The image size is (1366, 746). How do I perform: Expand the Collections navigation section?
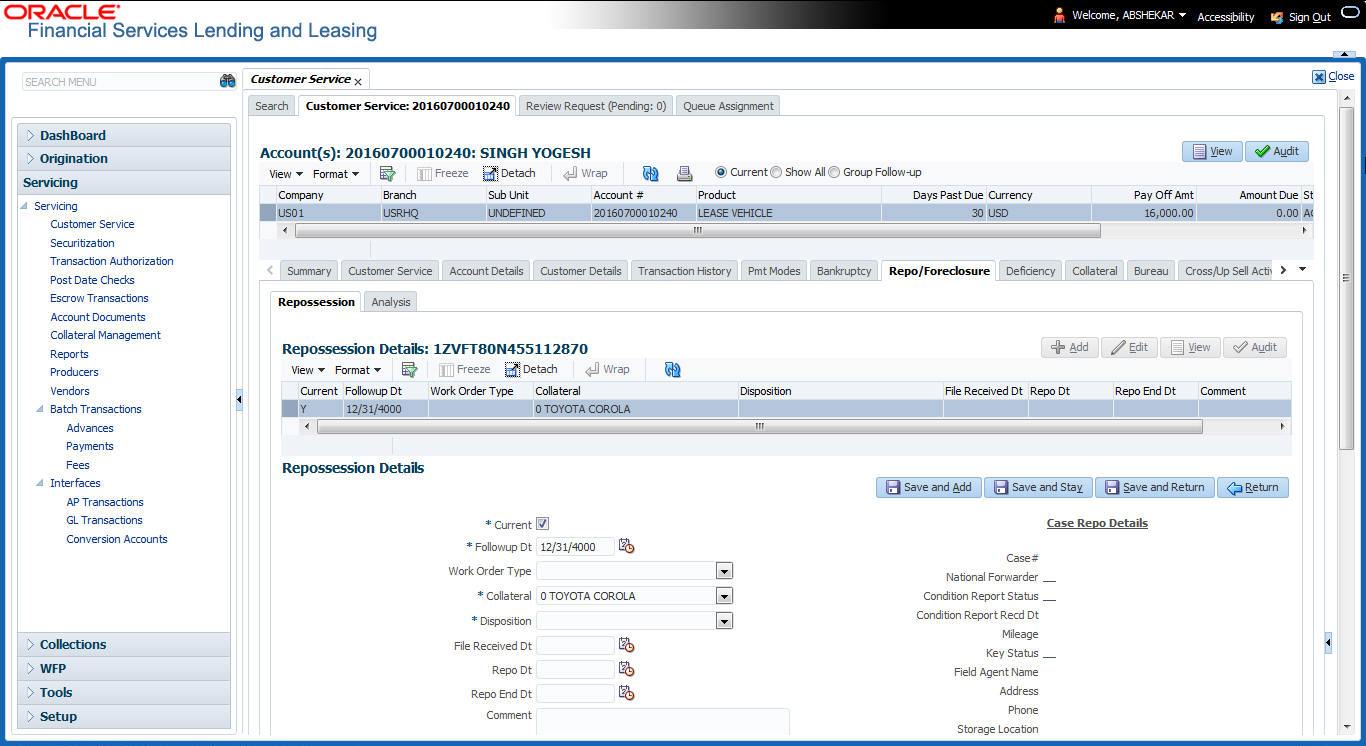30,644
